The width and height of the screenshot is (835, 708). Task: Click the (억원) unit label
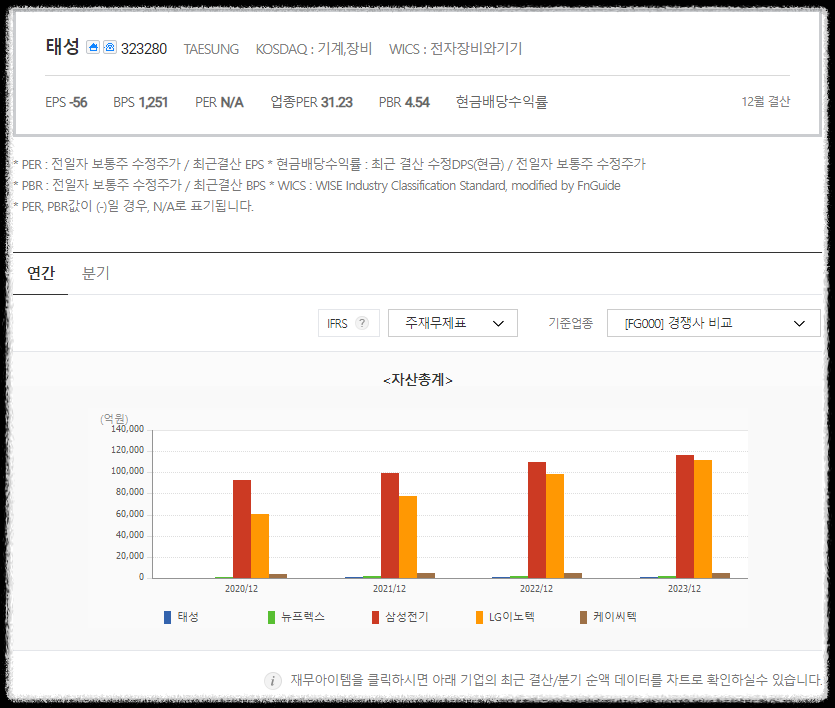pos(114,419)
